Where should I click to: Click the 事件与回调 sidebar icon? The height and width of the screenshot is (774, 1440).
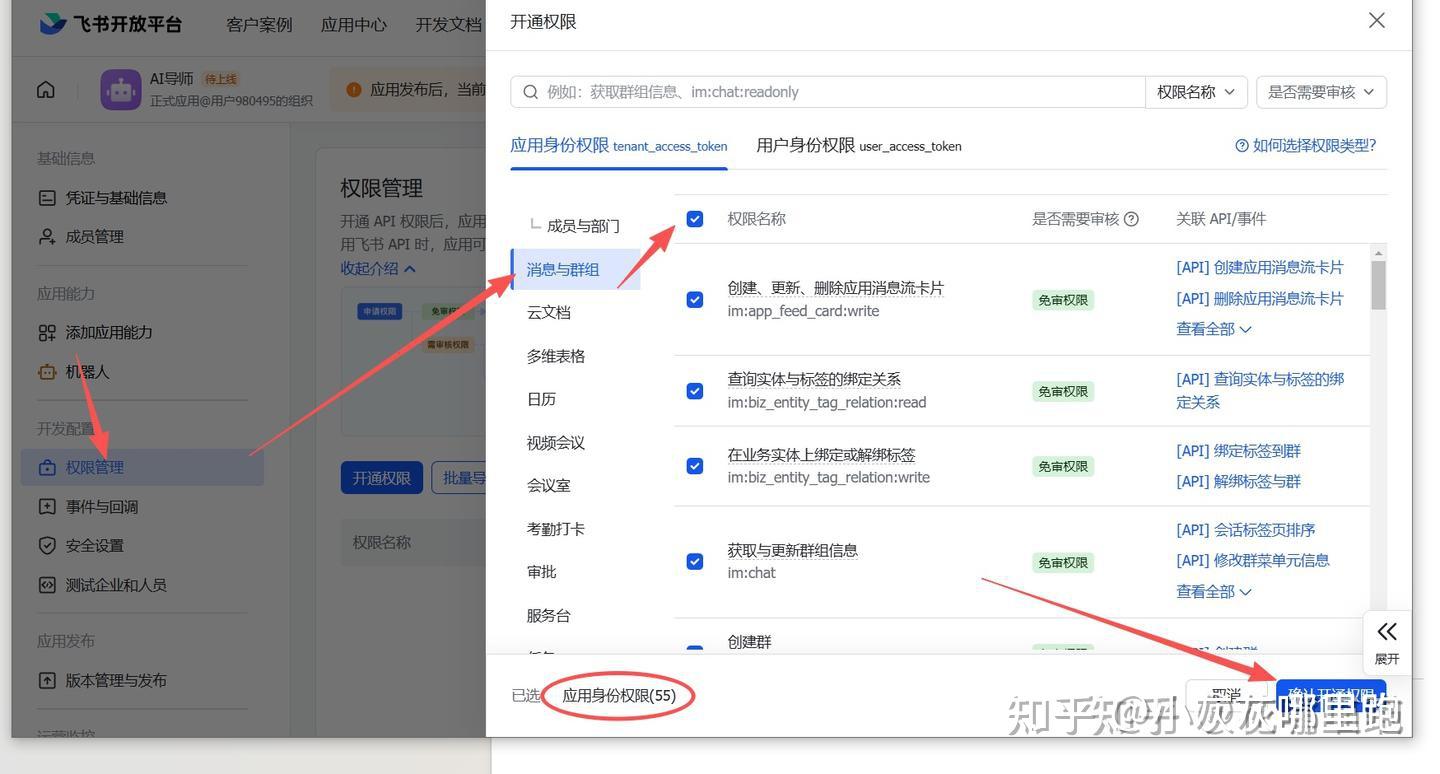(x=47, y=507)
